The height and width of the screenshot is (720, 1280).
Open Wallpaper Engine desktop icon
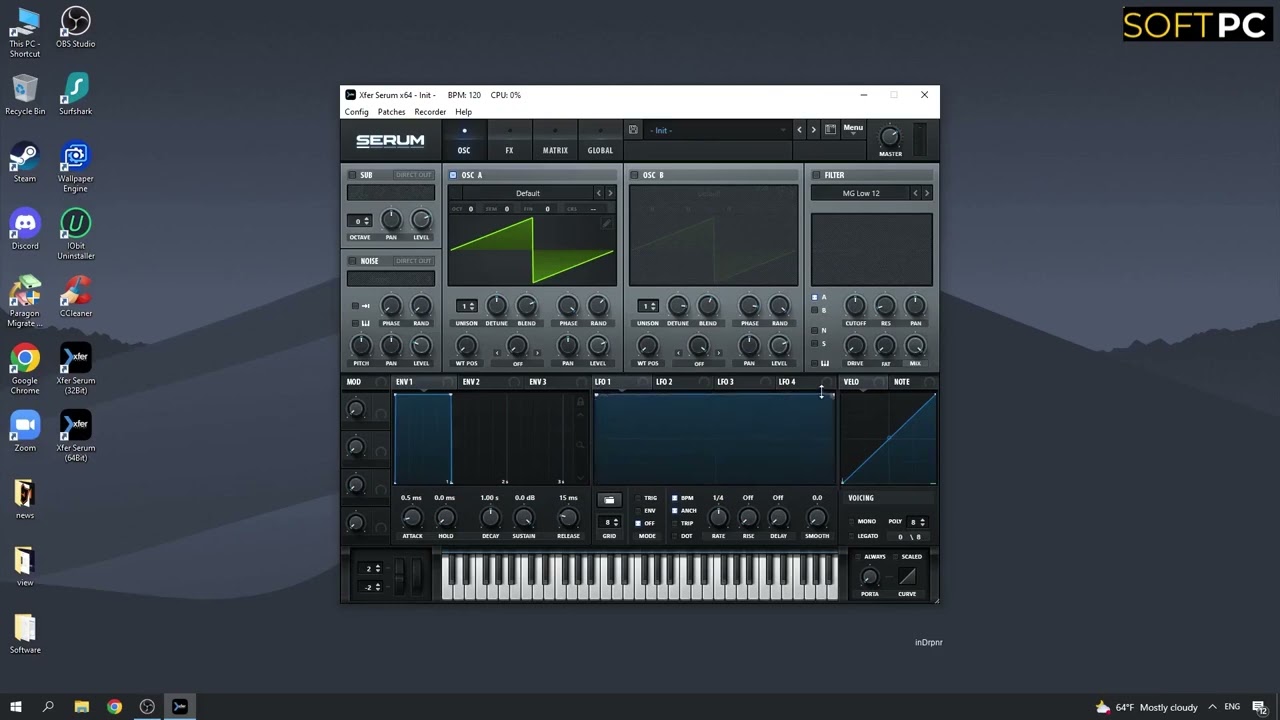click(x=75, y=167)
